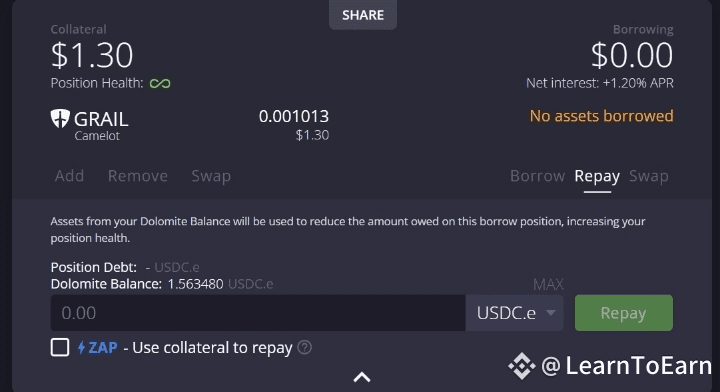Click the infinity Position Health icon
The height and width of the screenshot is (392, 720).
(x=160, y=84)
